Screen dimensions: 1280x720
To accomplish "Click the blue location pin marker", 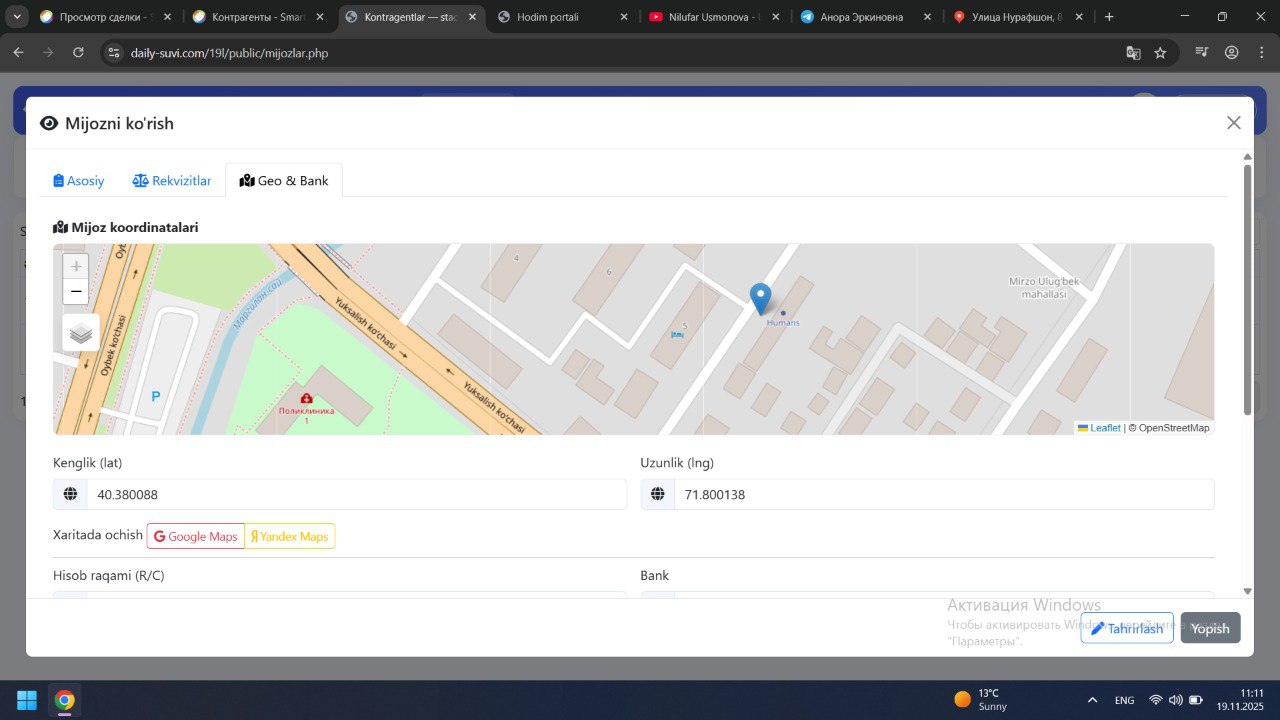I will point(761,299).
